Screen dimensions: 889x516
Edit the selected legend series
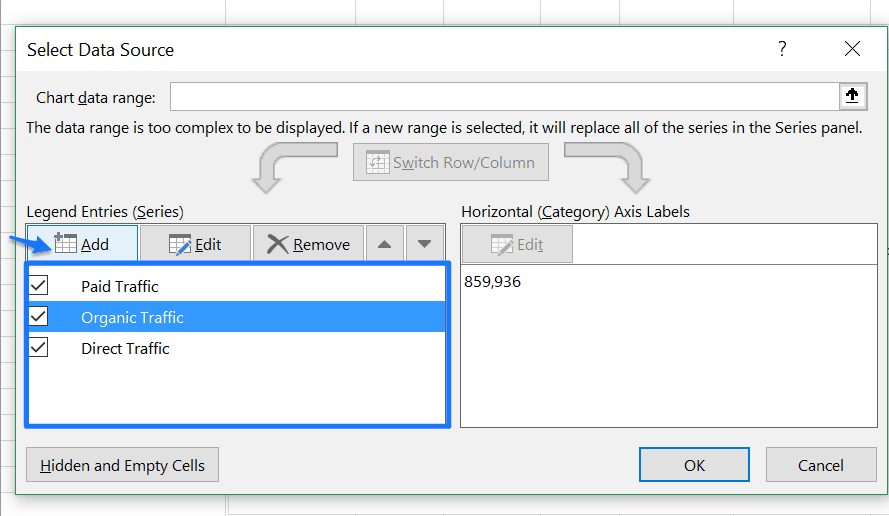[x=195, y=244]
